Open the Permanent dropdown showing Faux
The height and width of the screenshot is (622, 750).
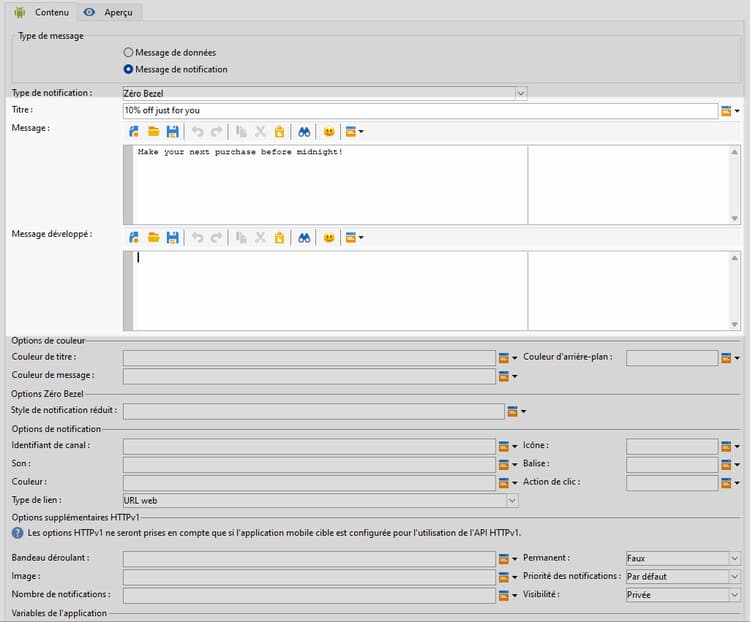click(x=683, y=558)
